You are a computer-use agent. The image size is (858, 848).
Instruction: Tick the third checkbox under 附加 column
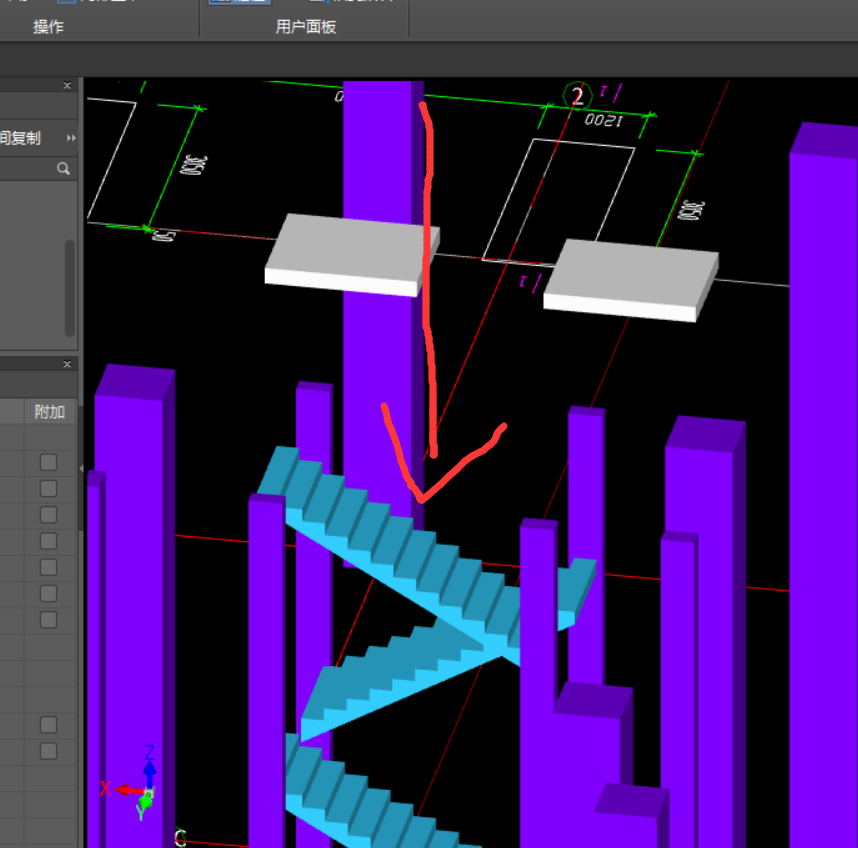(49, 515)
